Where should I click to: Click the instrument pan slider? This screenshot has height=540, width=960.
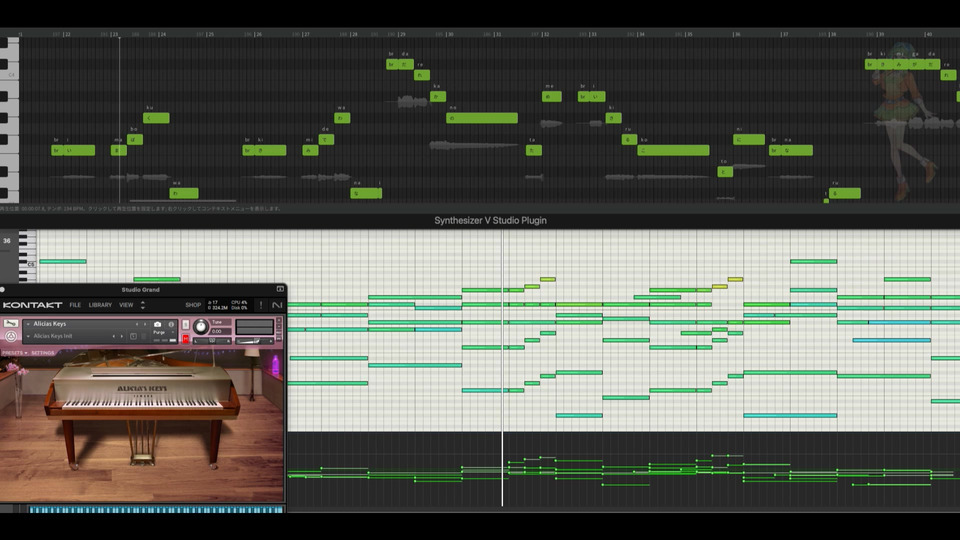tap(212, 340)
